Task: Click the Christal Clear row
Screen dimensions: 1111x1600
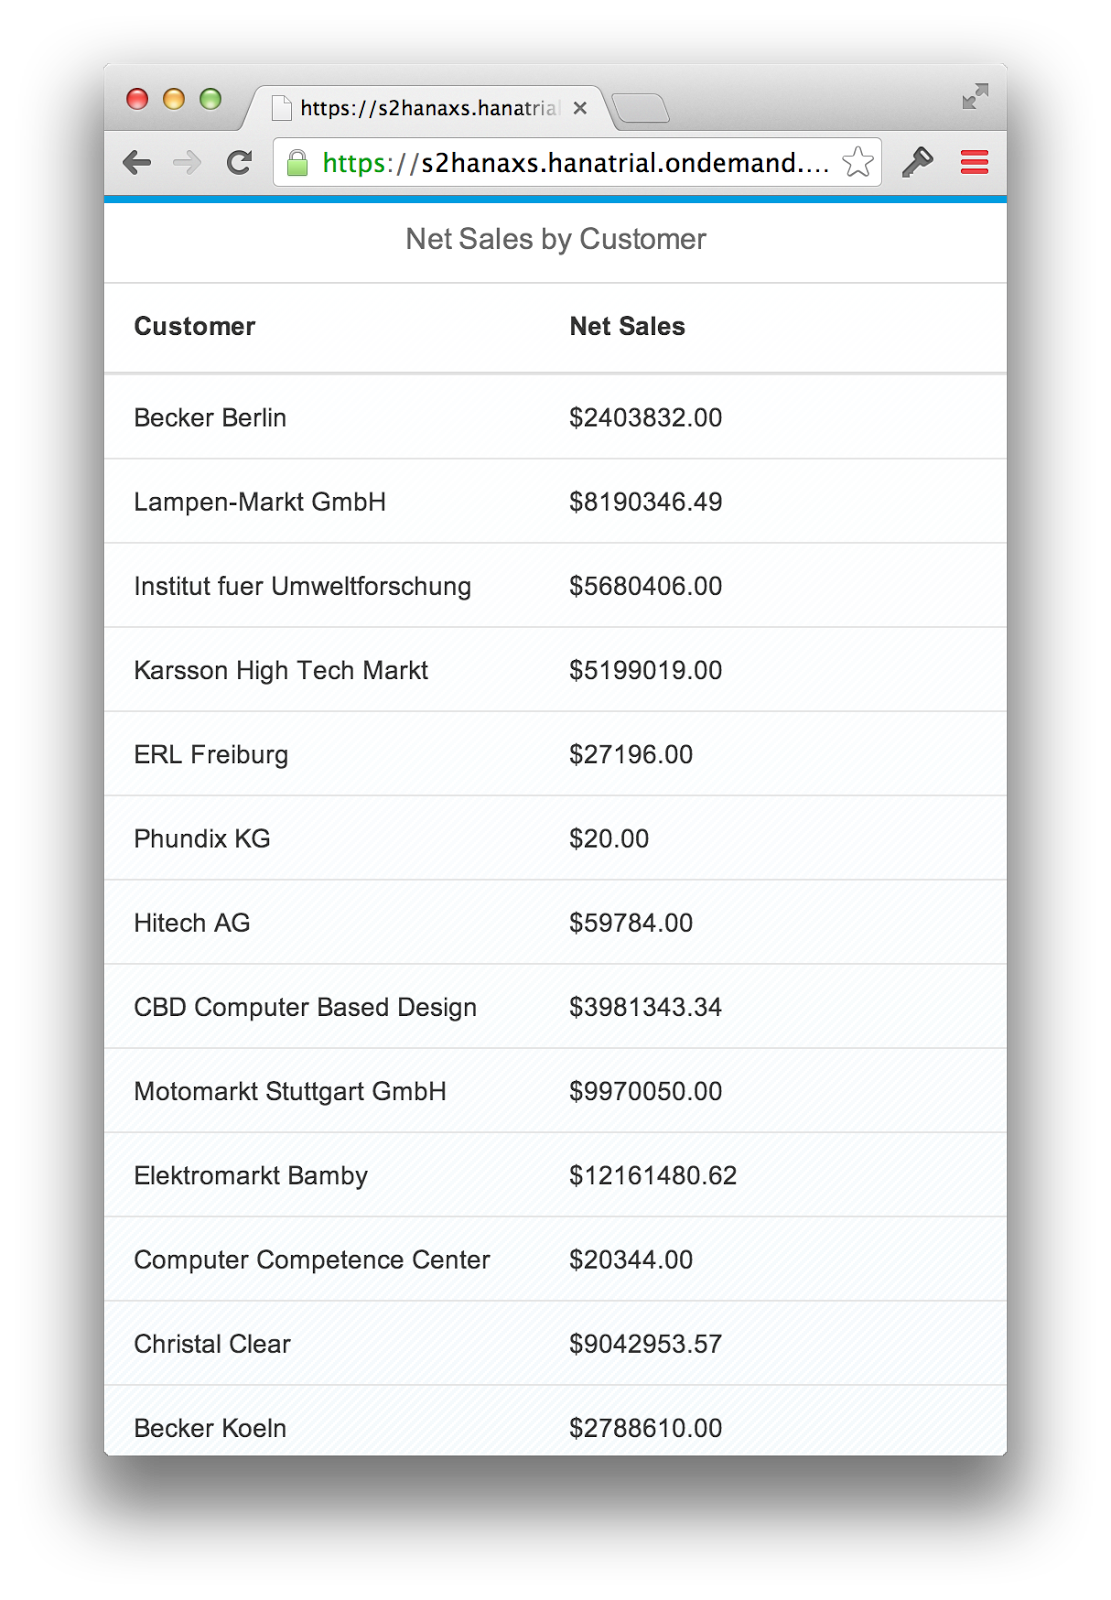Action: (x=555, y=1344)
